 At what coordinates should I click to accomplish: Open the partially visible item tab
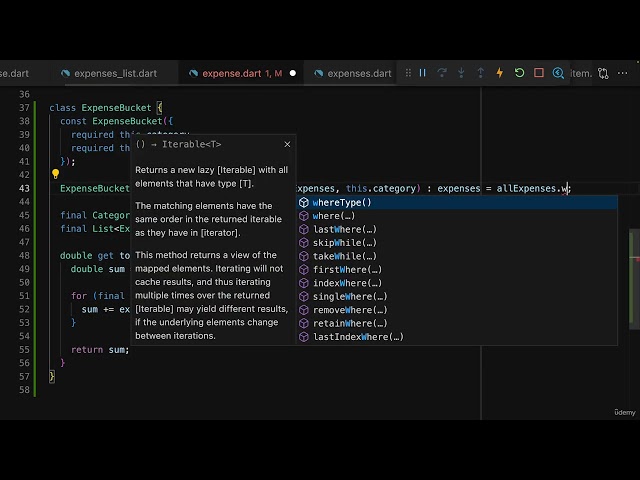pos(581,73)
